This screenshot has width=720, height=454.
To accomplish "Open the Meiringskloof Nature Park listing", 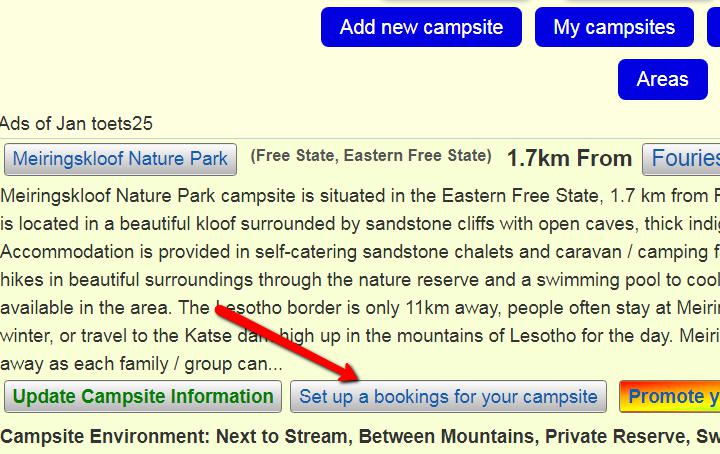I will point(120,158).
